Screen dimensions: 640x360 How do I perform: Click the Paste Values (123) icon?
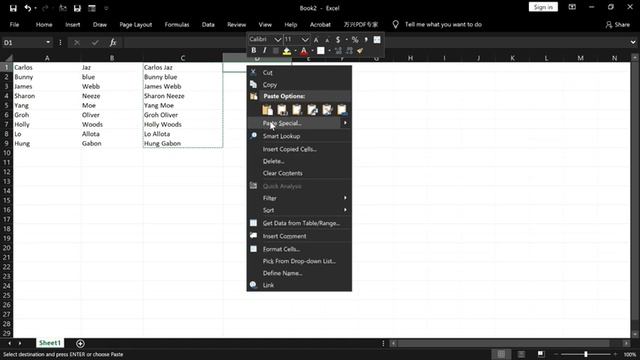(x=282, y=110)
